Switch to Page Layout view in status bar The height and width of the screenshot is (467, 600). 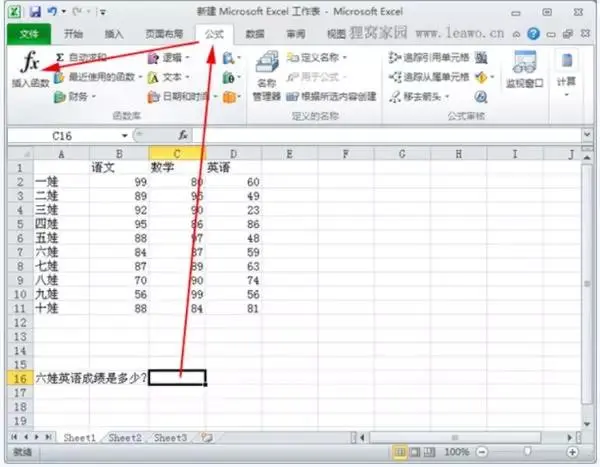coord(415,452)
